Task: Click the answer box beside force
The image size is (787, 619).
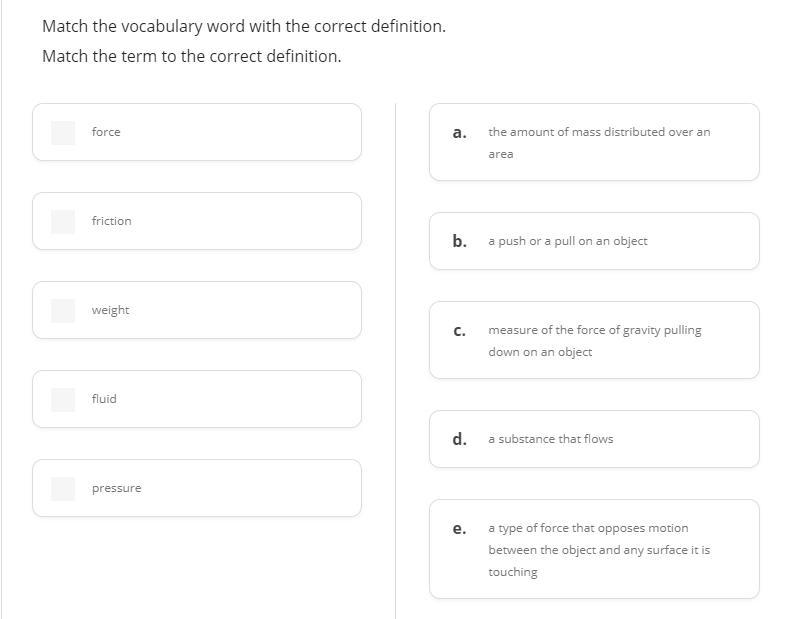Action: [63, 132]
